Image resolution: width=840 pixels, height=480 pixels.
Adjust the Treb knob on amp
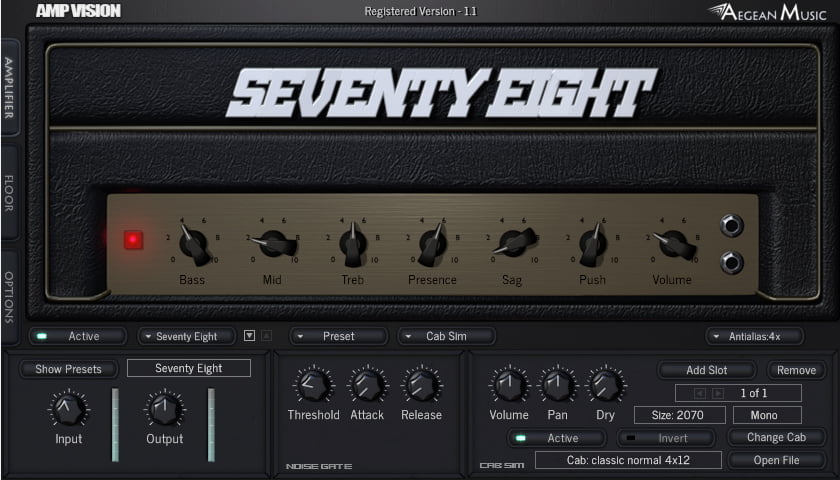[352, 244]
